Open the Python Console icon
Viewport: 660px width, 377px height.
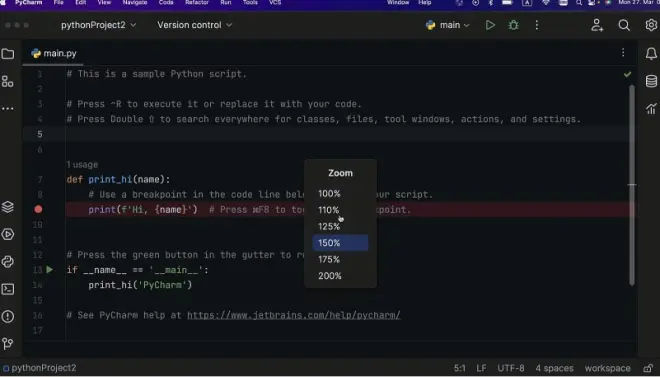coord(8,262)
